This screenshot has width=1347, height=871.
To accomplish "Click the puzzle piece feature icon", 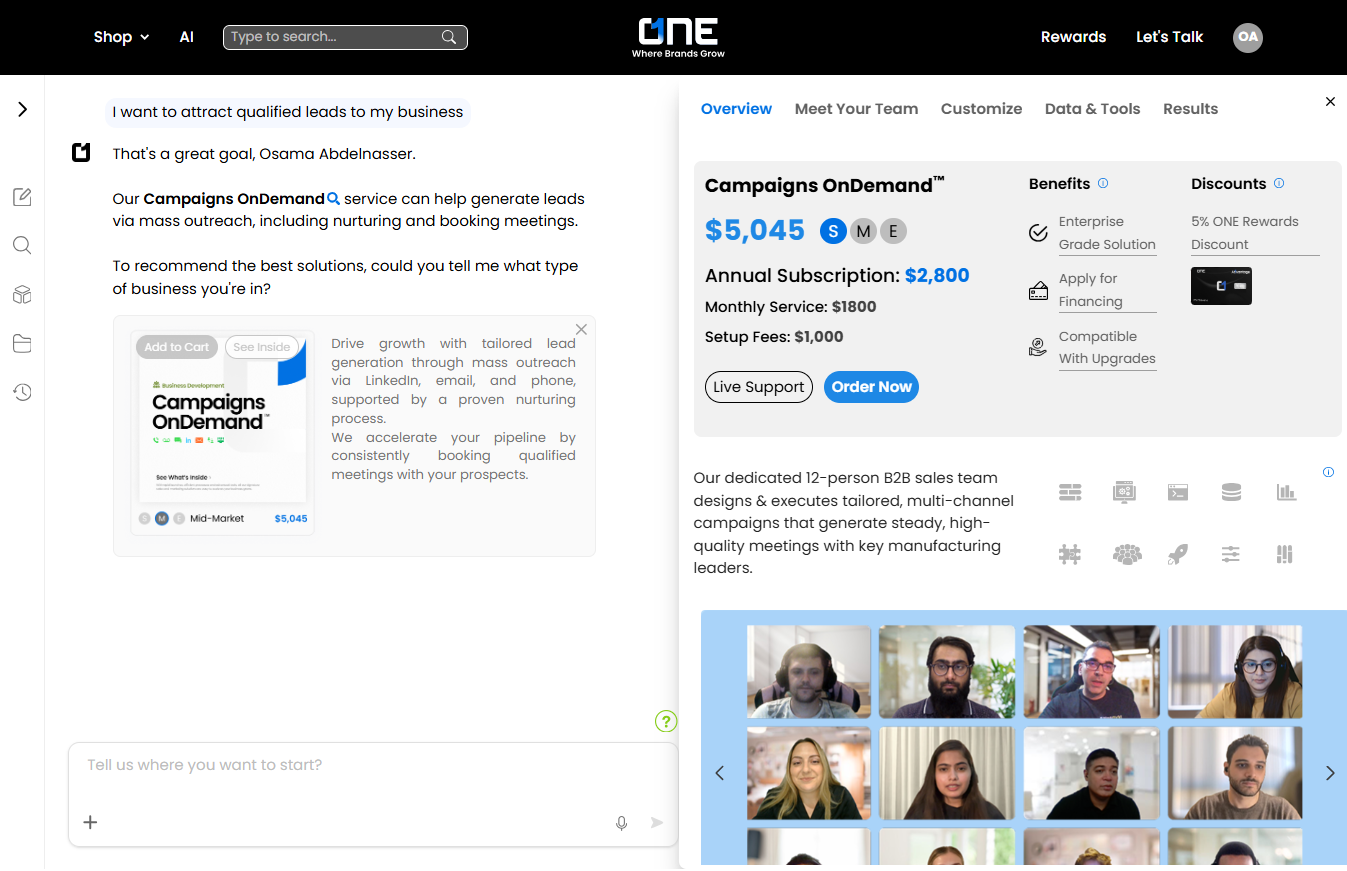I will click(x=1070, y=554).
